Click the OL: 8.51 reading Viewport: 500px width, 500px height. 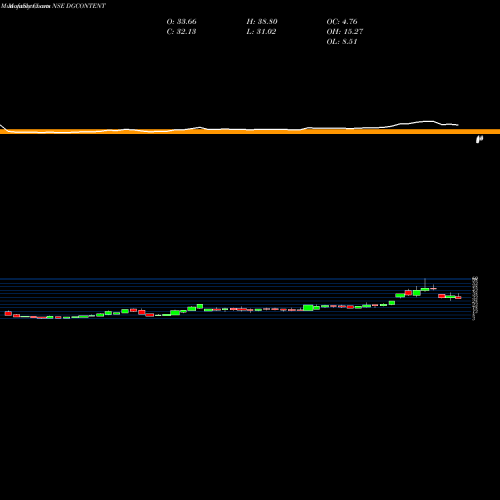pyautogui.click(x=342, y=42)
